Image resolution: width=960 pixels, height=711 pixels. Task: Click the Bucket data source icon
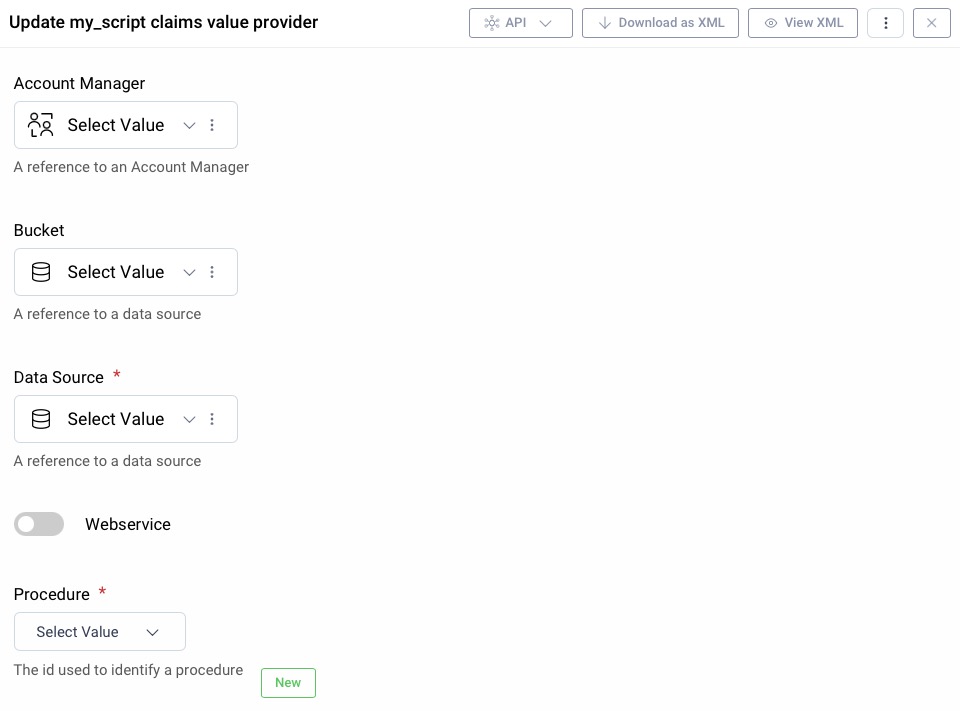[41, 272]
